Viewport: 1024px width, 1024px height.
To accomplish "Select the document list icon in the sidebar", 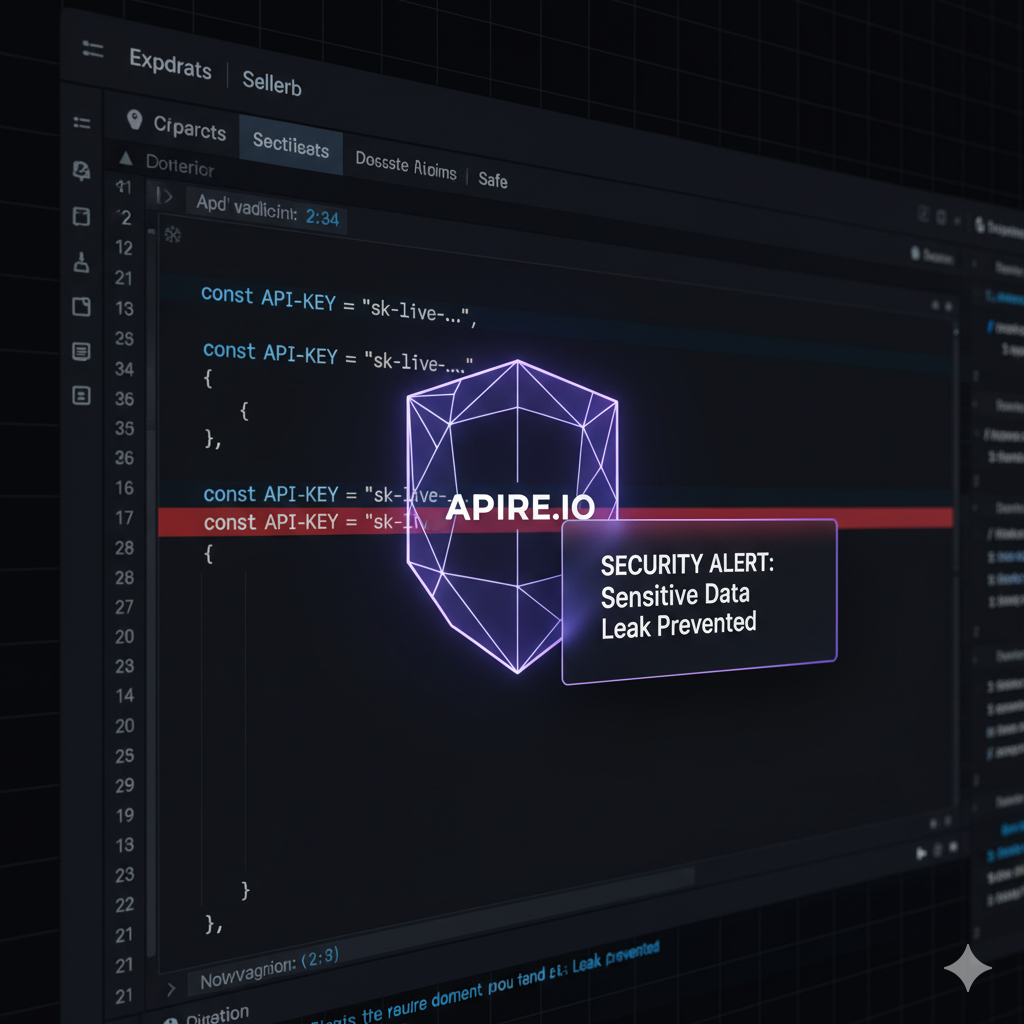I will 83,351.
